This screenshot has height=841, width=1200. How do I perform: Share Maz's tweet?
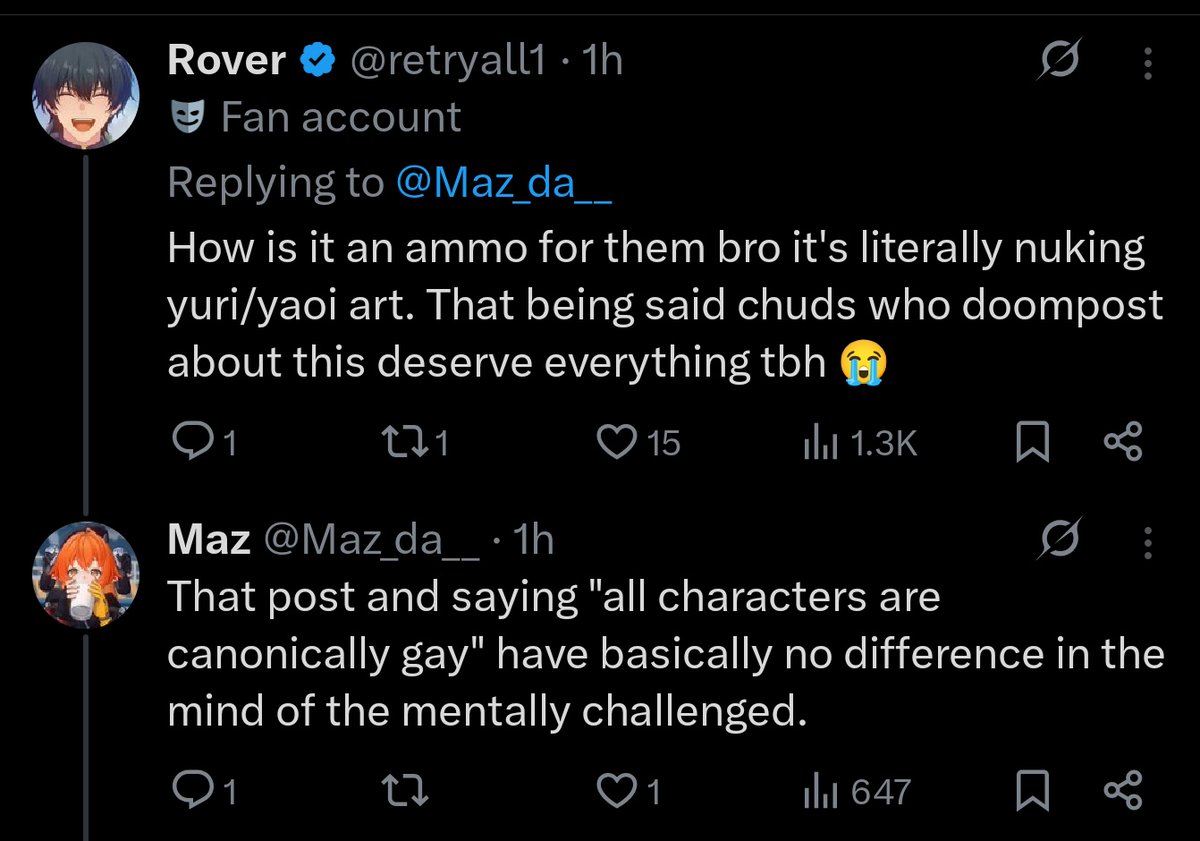click(x=1122, y=791)
